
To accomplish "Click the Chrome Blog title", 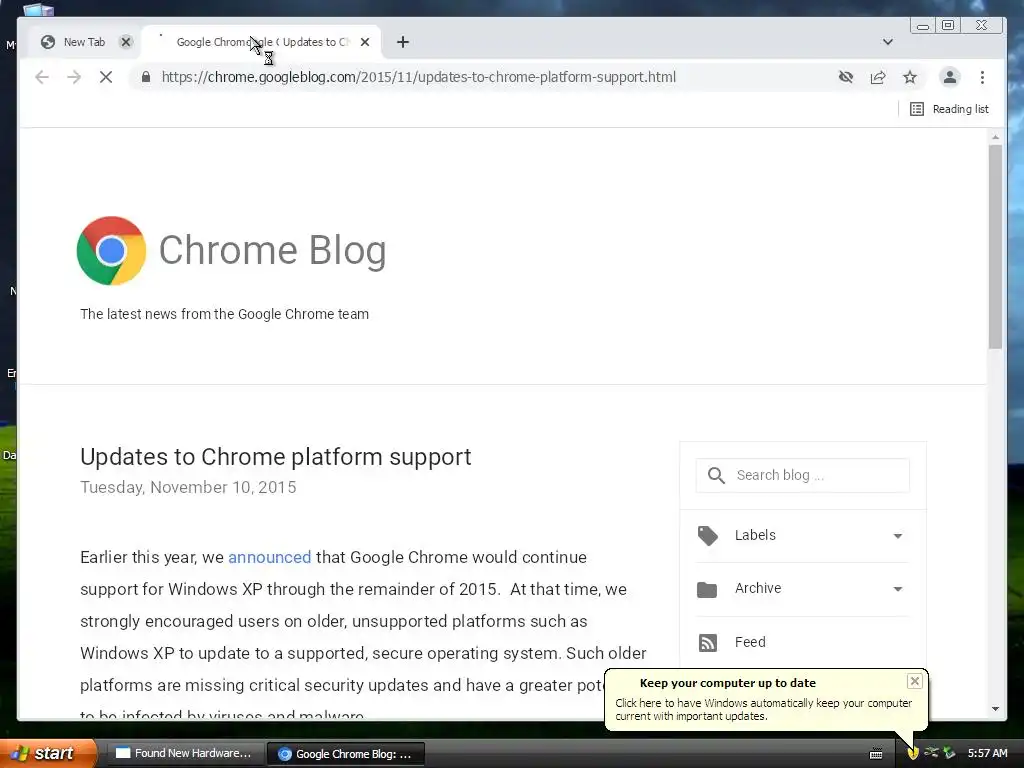I will click(x=272, y=250).
